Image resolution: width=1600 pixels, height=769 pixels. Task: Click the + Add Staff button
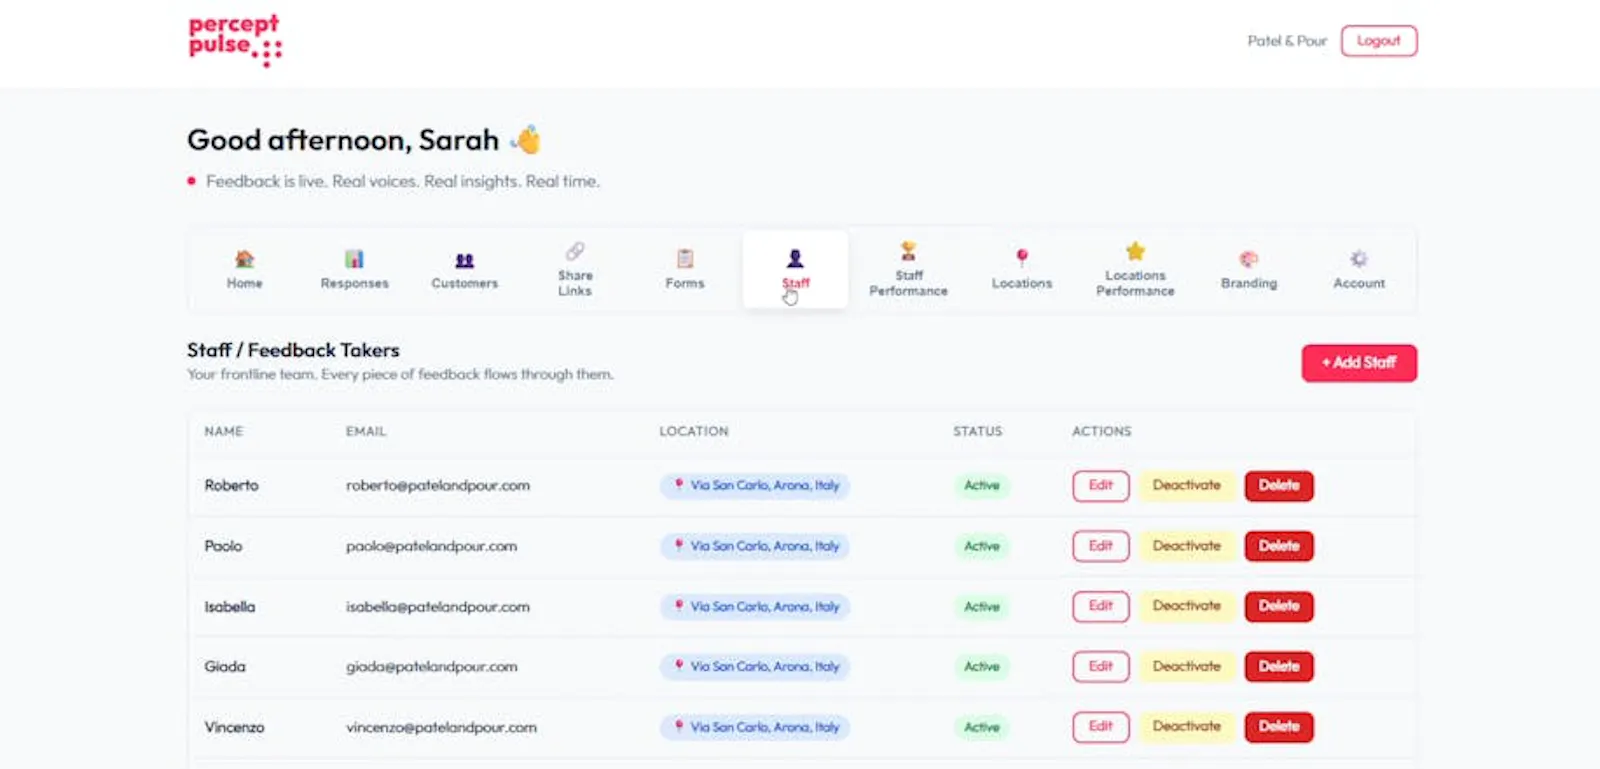point(1359,363)
